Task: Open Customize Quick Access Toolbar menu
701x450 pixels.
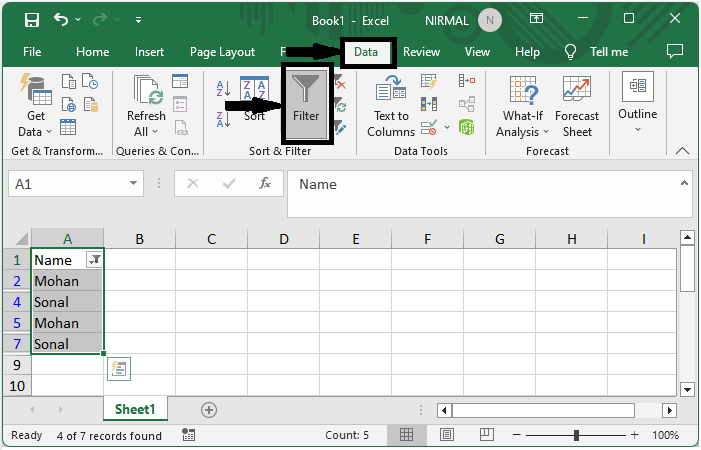Action: click(139, 20)
